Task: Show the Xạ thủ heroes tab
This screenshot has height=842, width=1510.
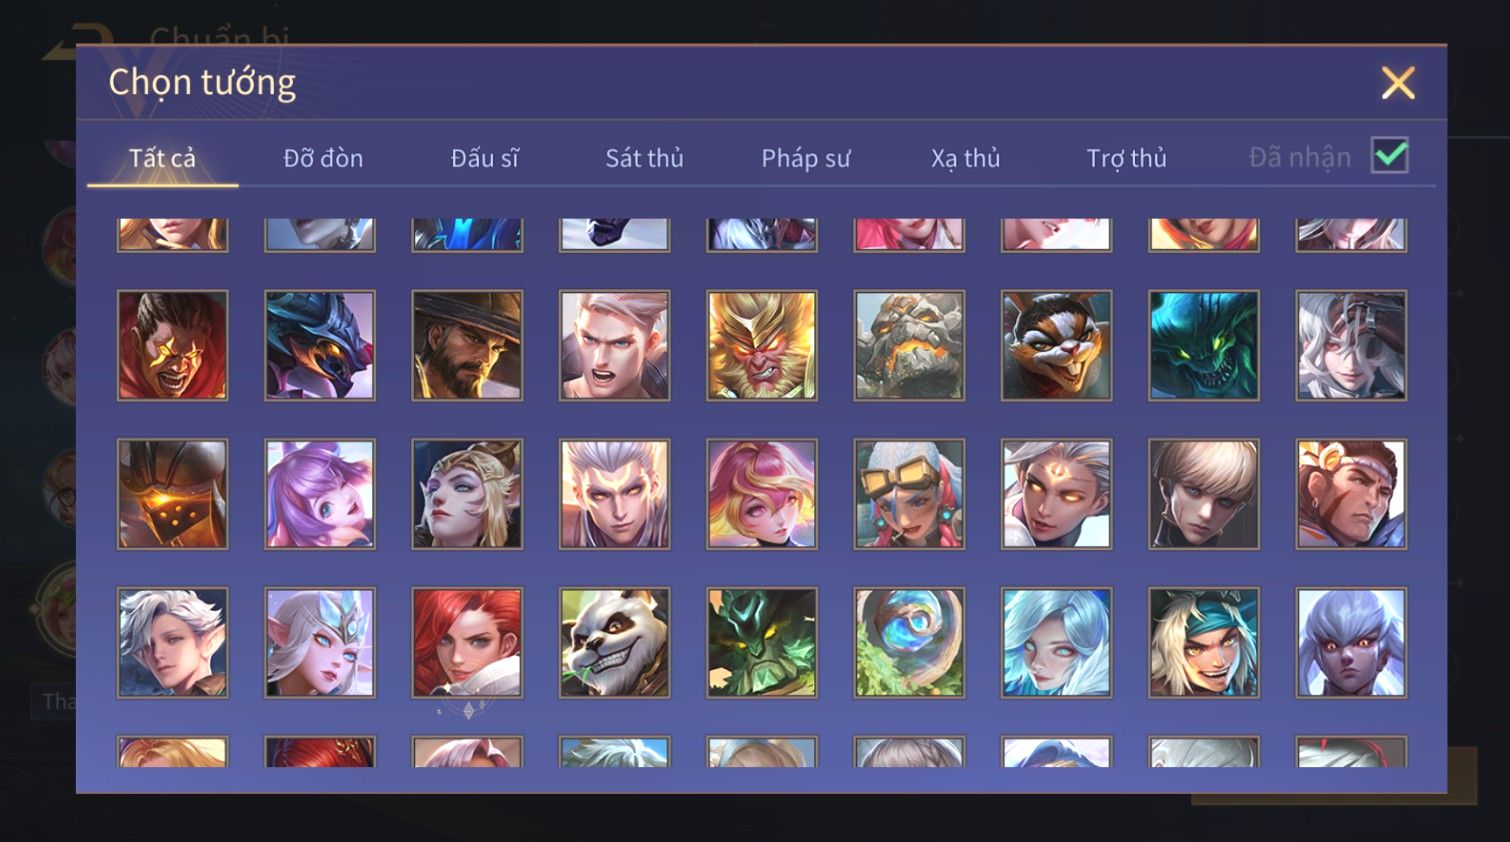Action: (966, 158)
